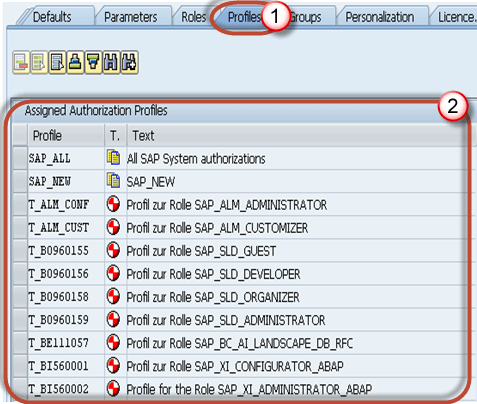Image resolution: width=477 pixels, height=404 pixels.
Task: Click the Find binoculars icon
Action: click(111, 62)
